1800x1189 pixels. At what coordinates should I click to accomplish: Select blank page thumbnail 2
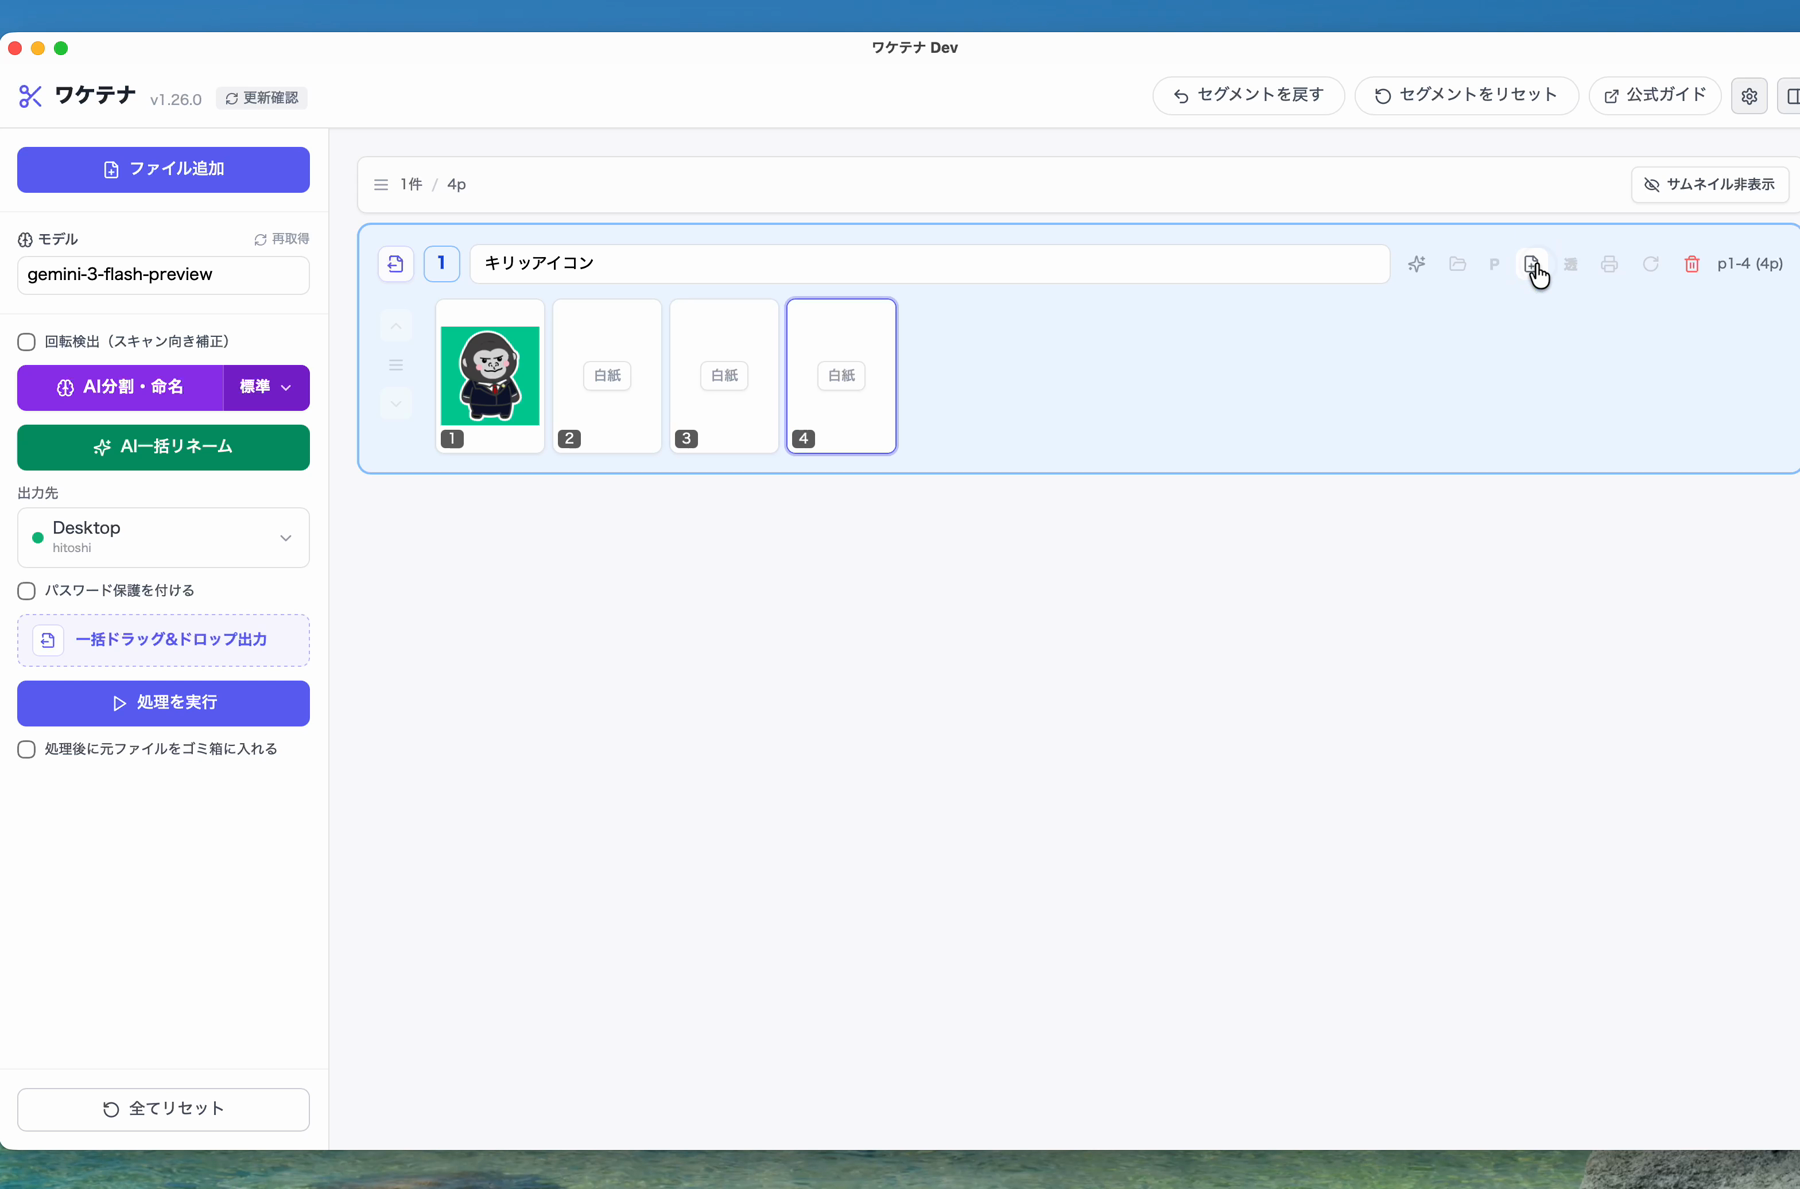click(607, 376)
